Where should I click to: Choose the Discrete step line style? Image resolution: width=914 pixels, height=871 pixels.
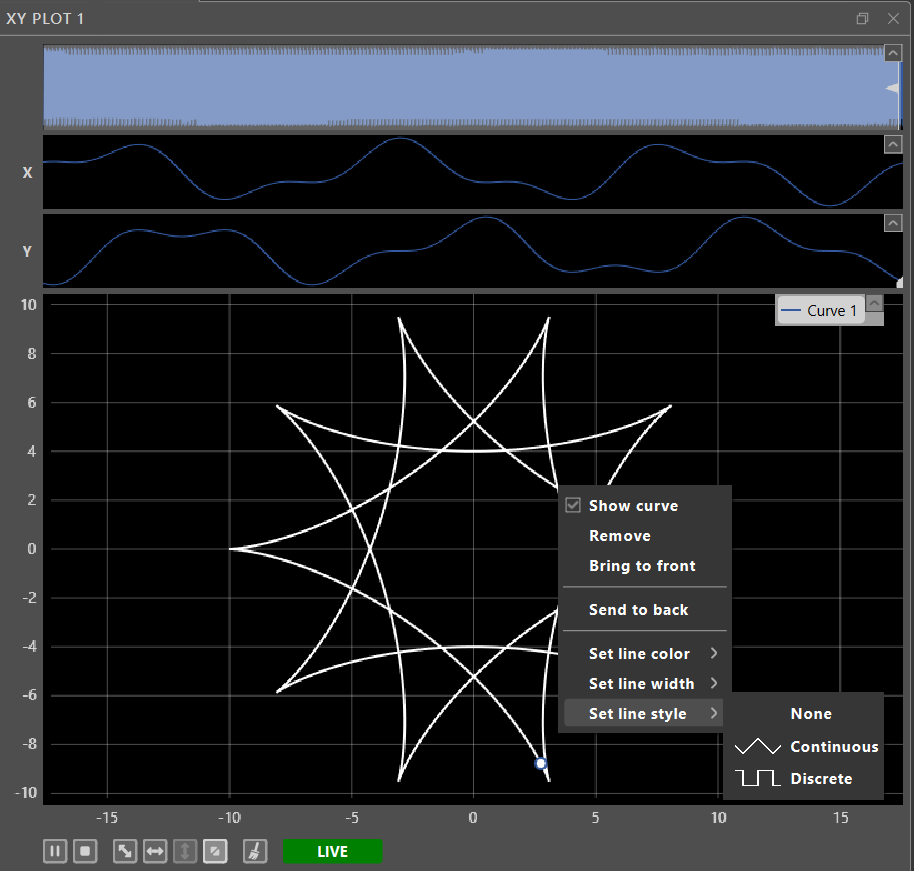pyautogui.click(x=806, y=778)
